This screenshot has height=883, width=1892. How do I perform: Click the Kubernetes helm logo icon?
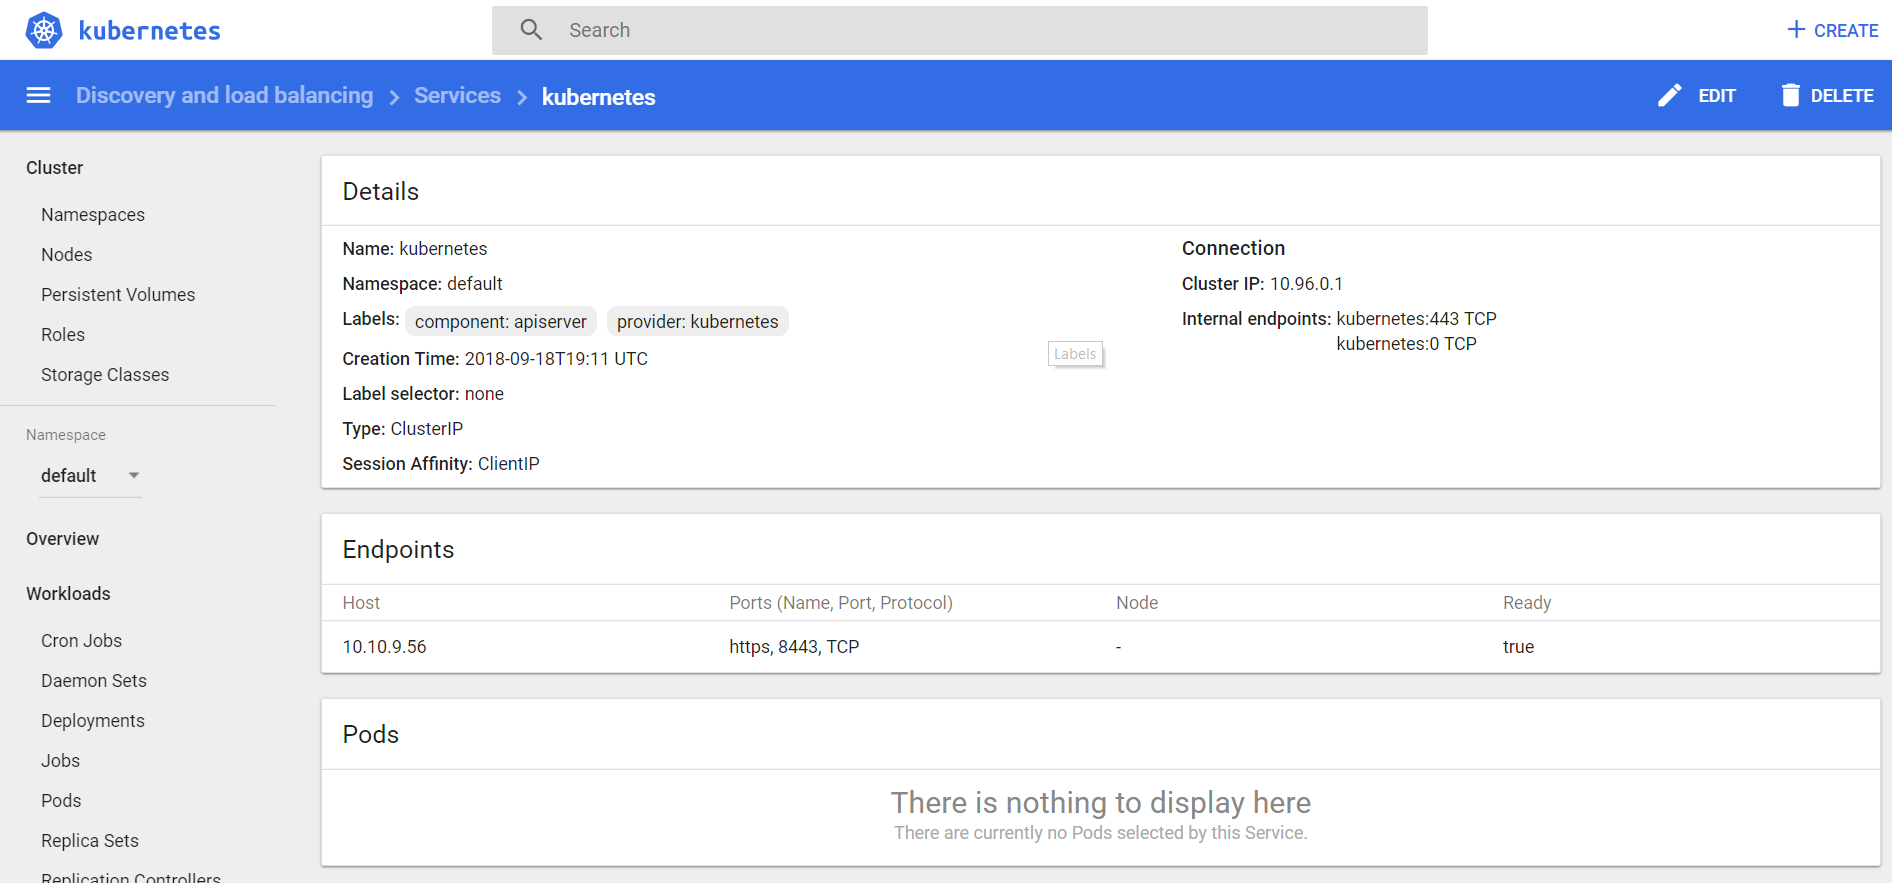pyautogui.click(x=44, y=30)
